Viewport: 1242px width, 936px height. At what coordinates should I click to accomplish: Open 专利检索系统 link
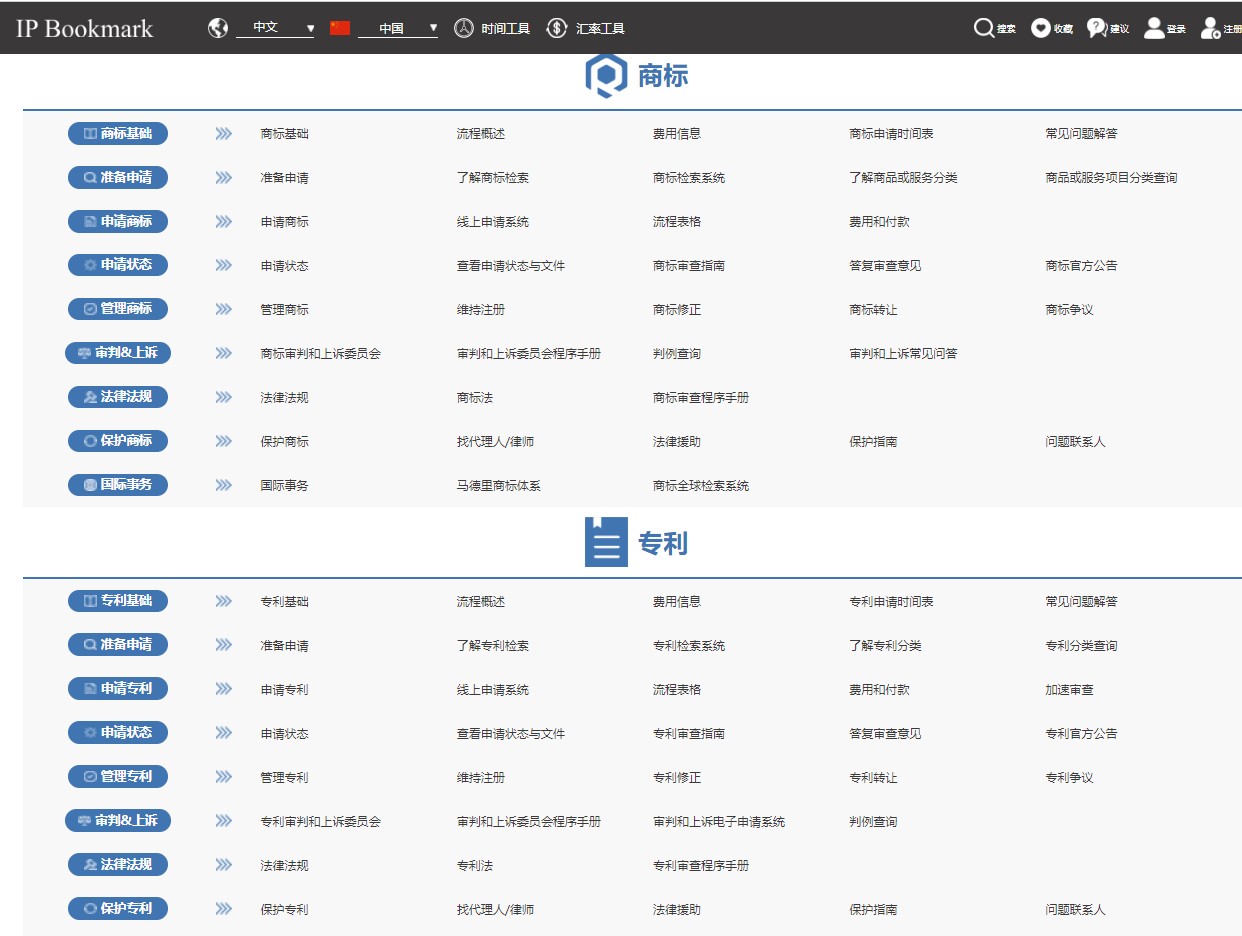tap(689, 646)
